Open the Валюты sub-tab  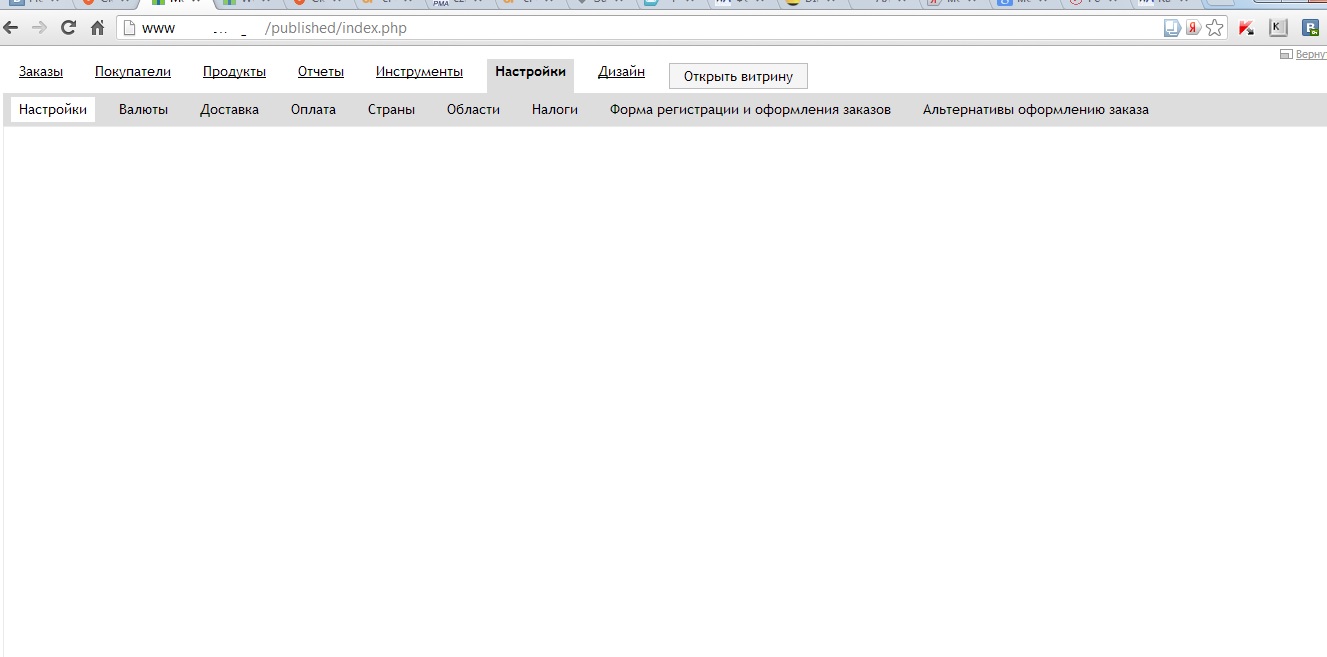tap(143, 110)
